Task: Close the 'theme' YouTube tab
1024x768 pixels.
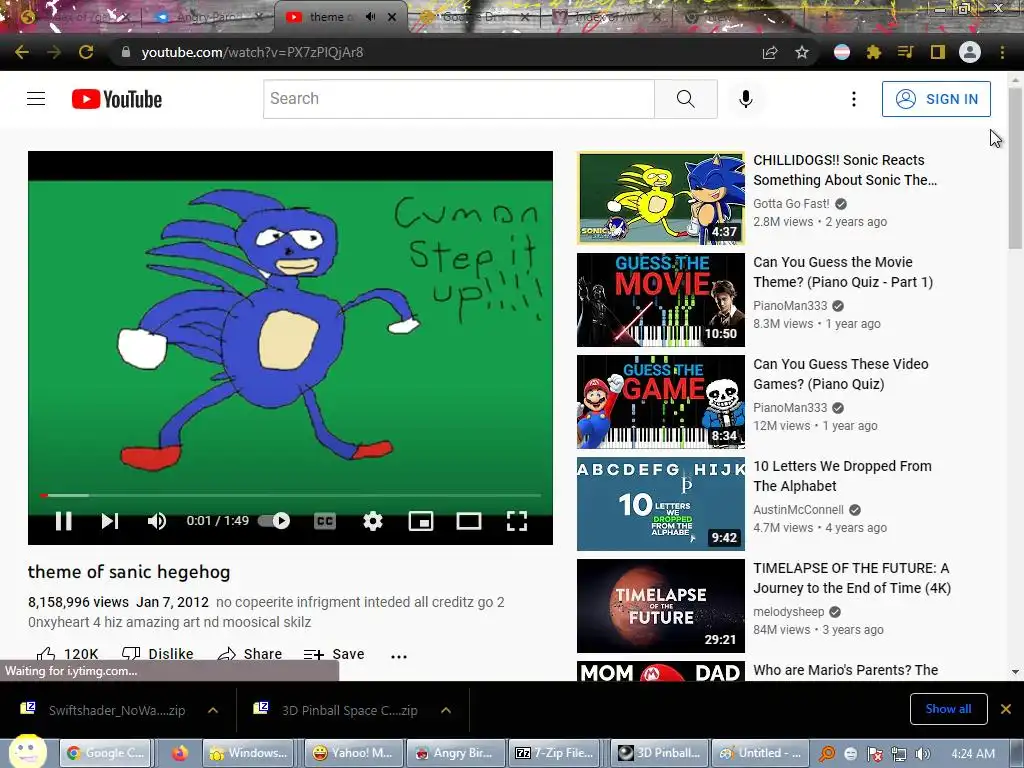Action: pyautogui.click(x=392, y=18)
